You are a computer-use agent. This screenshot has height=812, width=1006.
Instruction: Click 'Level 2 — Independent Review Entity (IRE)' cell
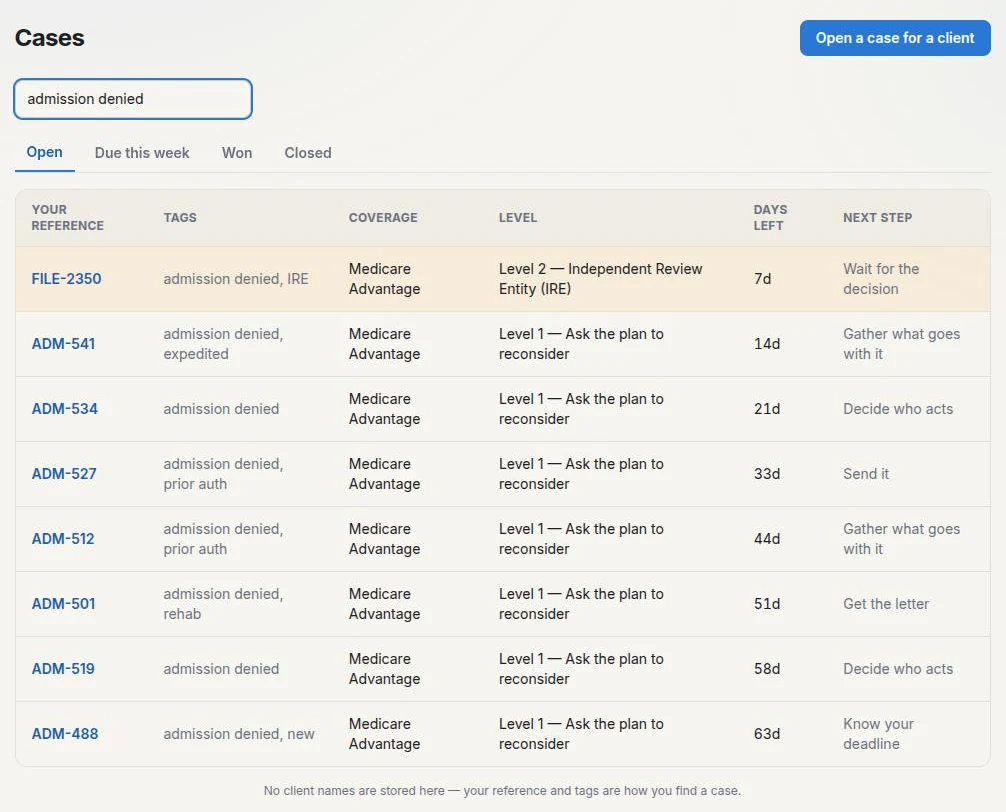click(x=601, y=279)
